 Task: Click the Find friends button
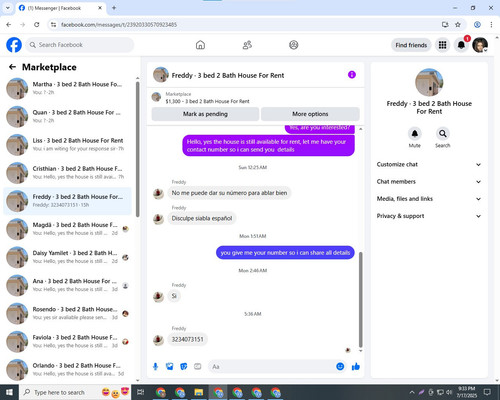pyautogui.click(x=411, y=45)
